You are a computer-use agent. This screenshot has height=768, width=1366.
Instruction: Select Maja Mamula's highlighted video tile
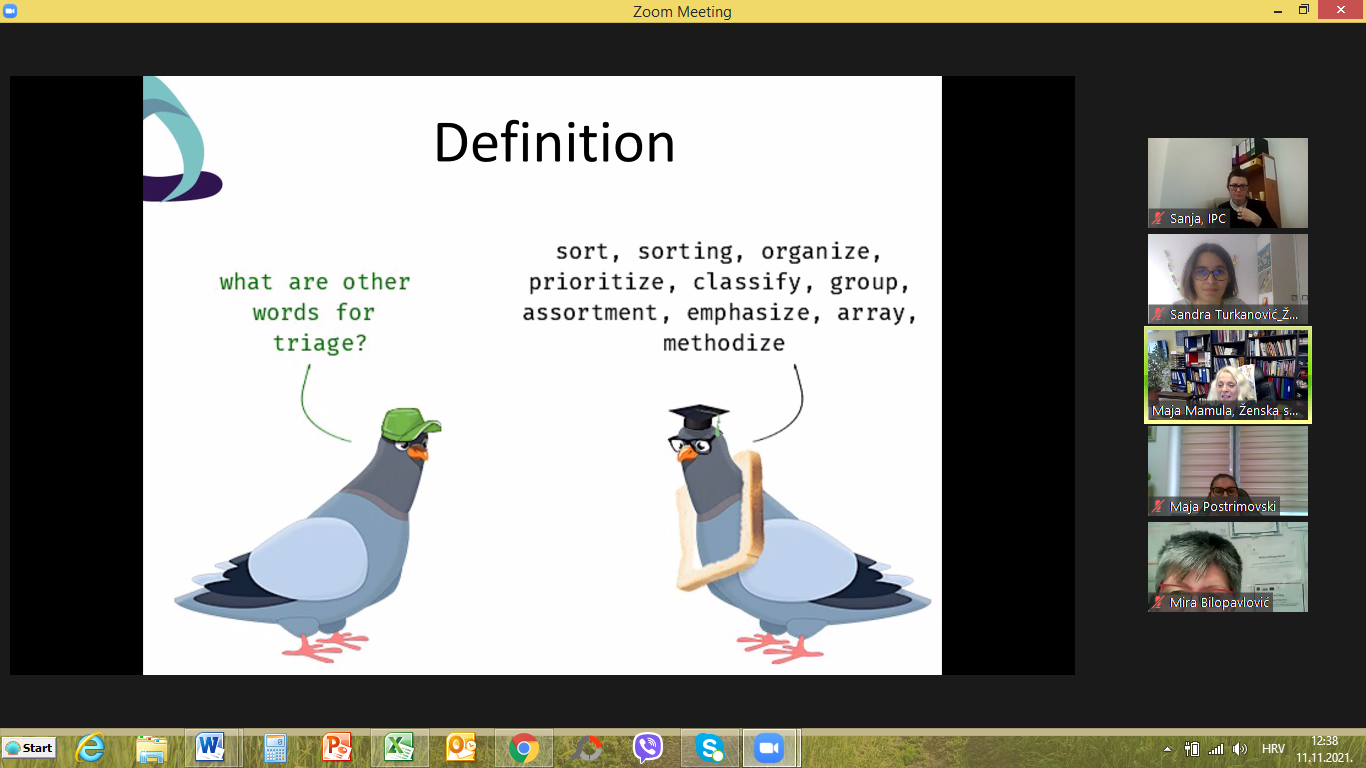tap(1227, 375)
